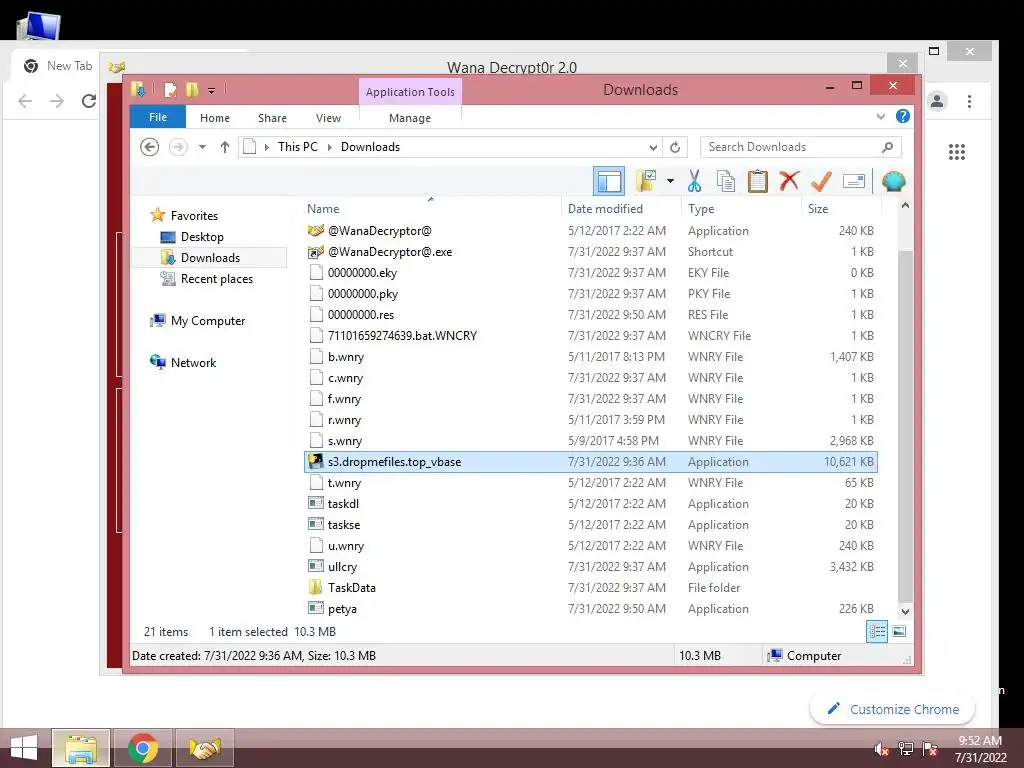1024x768 pixels.
Task: Click Customize Chrome button
Action: (x=892, y=709)
